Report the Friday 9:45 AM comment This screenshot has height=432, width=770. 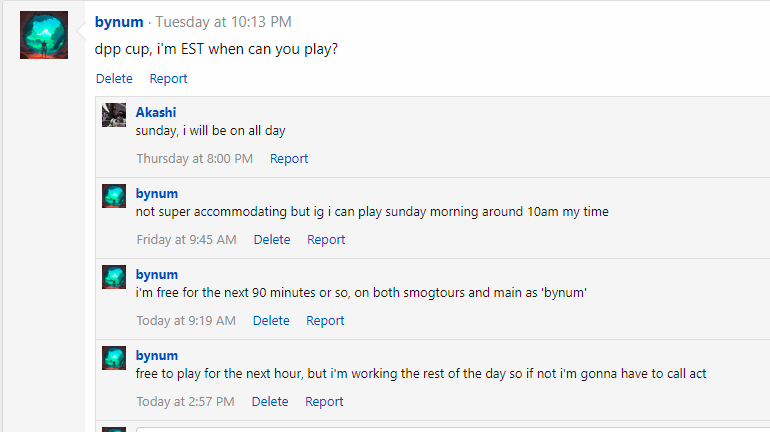tap(326, 239)
